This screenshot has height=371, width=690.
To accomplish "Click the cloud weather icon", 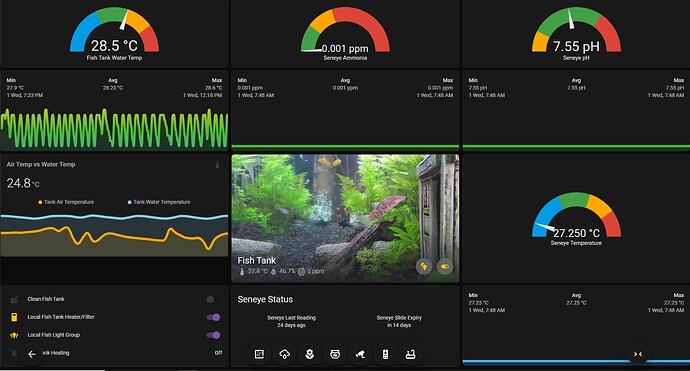I will tap(284, 354).
